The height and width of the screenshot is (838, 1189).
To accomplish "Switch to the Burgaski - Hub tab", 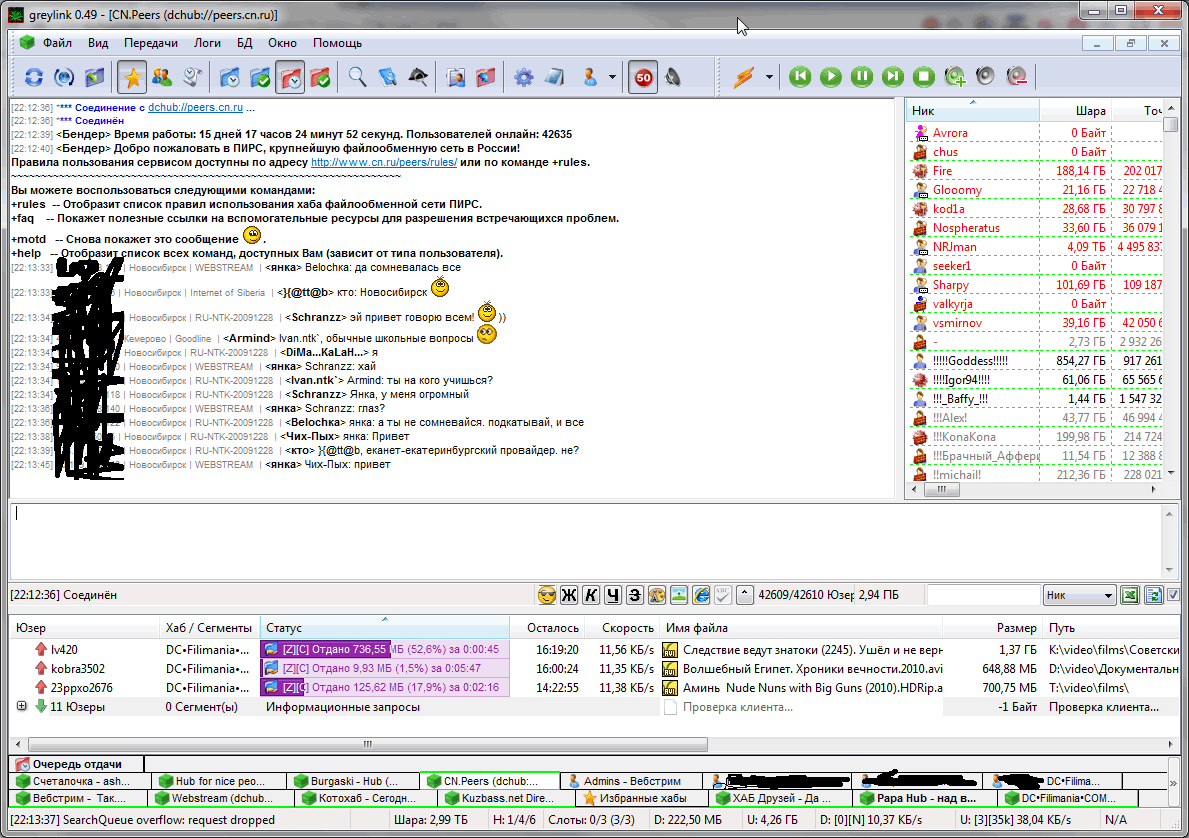I will [353, 781].
